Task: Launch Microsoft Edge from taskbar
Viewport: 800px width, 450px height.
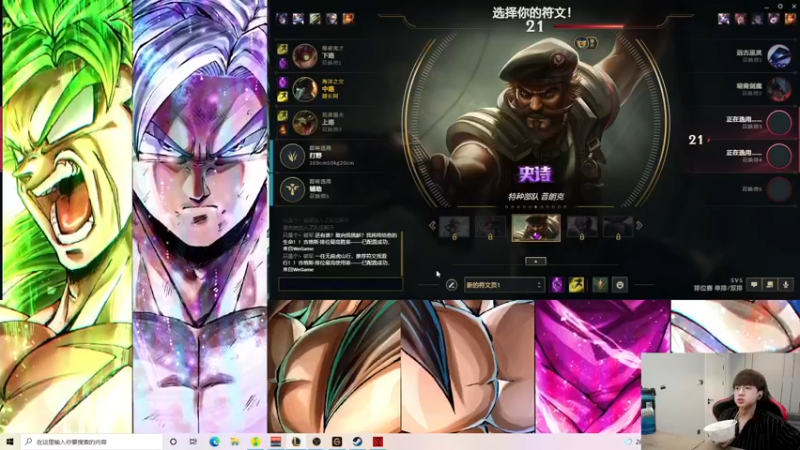Action: [x=214, y=441]
